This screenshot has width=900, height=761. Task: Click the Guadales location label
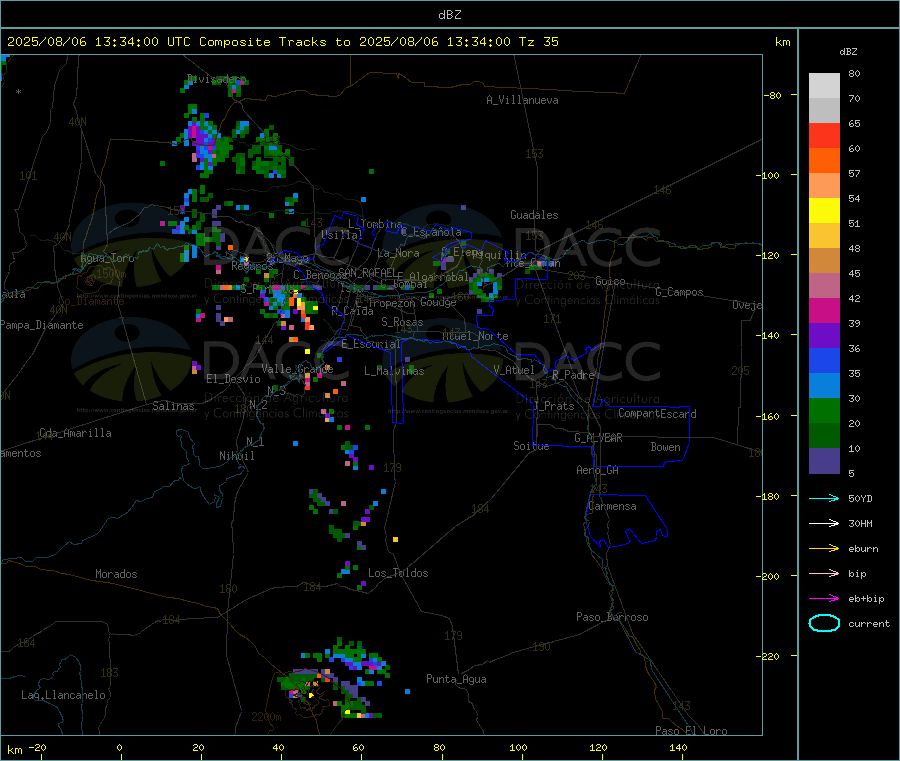pyautogui.click(x=534, y=215)
